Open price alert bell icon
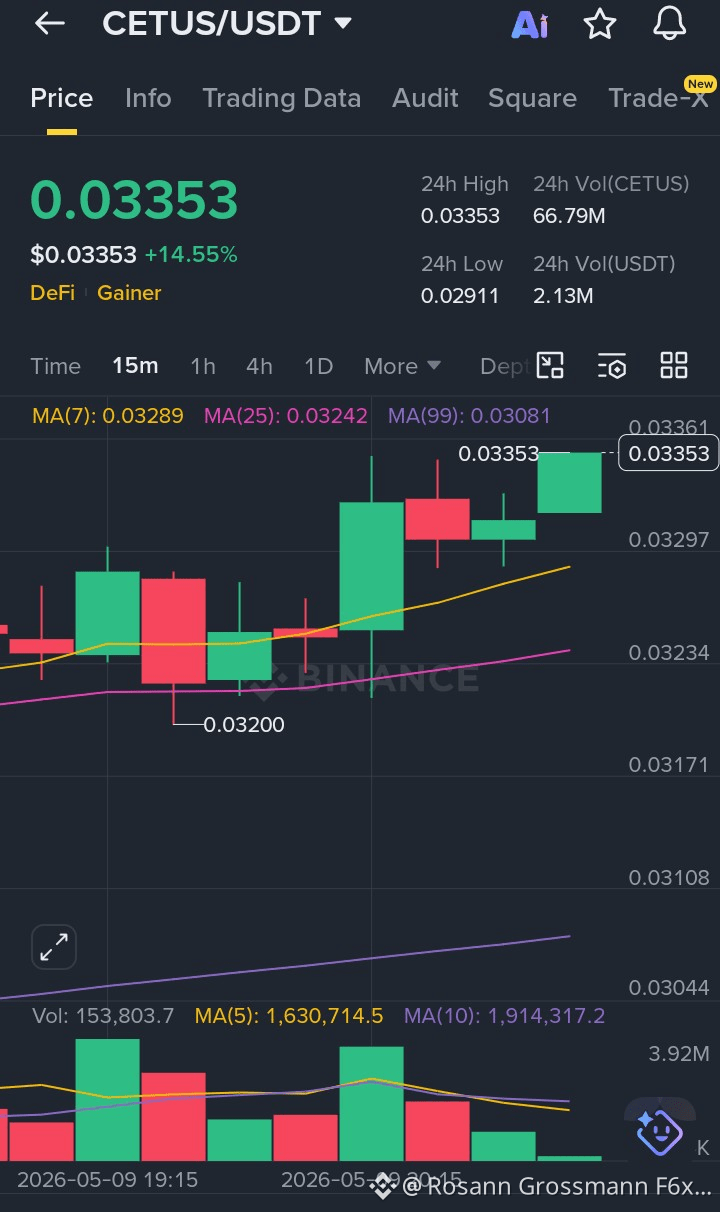Screen dimensions: 720x1212 click(669, 23)
